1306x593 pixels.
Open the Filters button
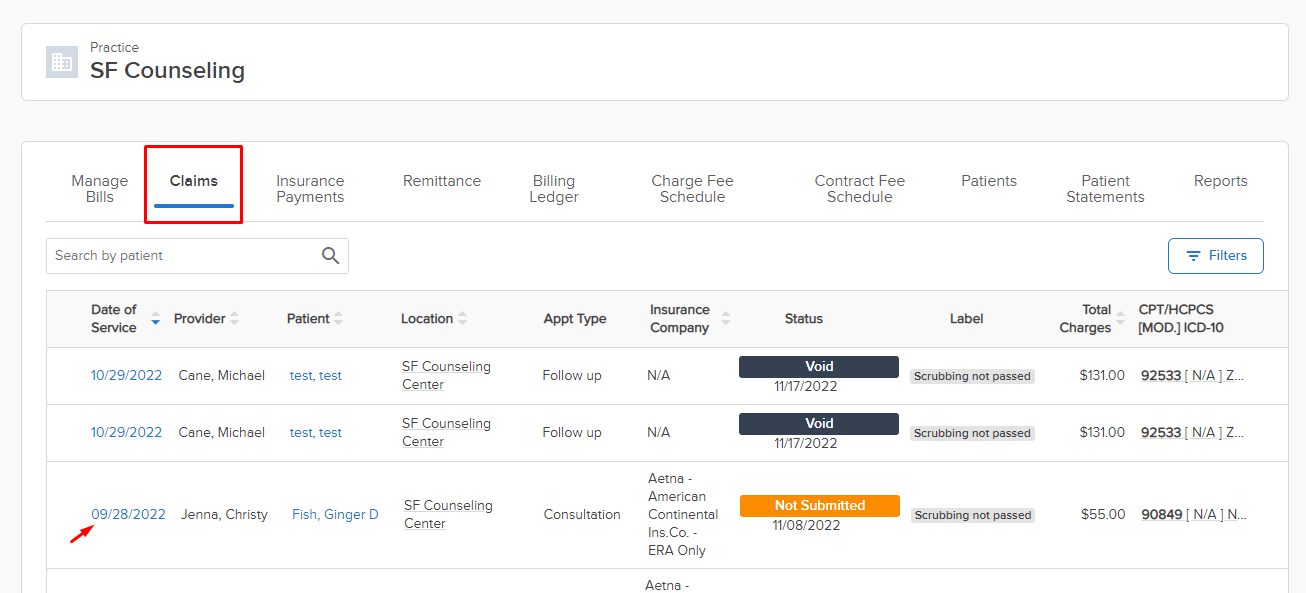point(1215,256)
